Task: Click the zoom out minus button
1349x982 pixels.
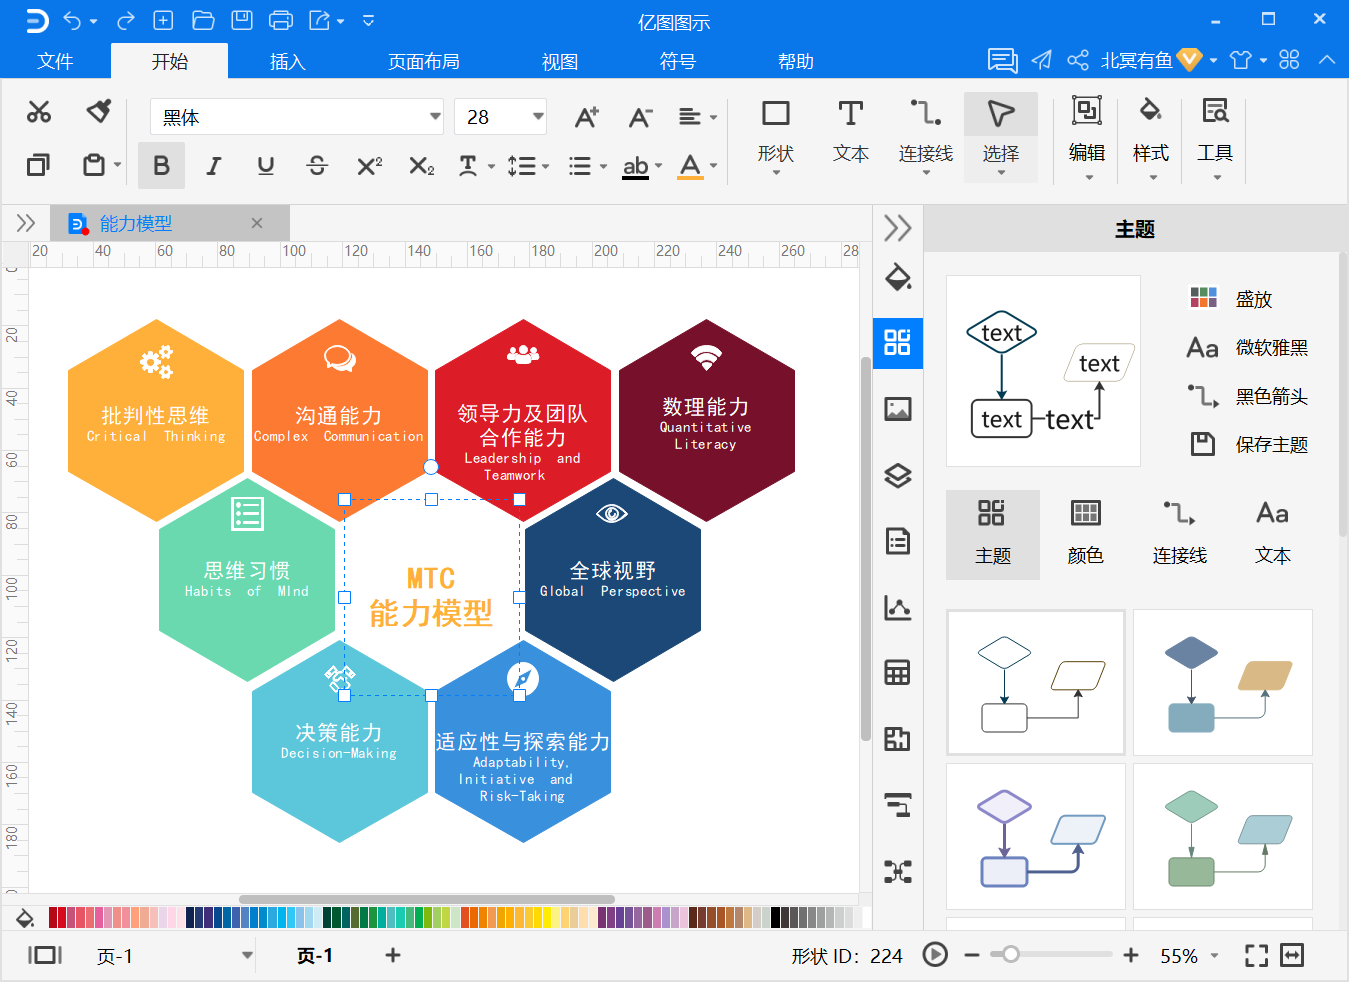Action: pyautogui.click(x=971, y=956)
